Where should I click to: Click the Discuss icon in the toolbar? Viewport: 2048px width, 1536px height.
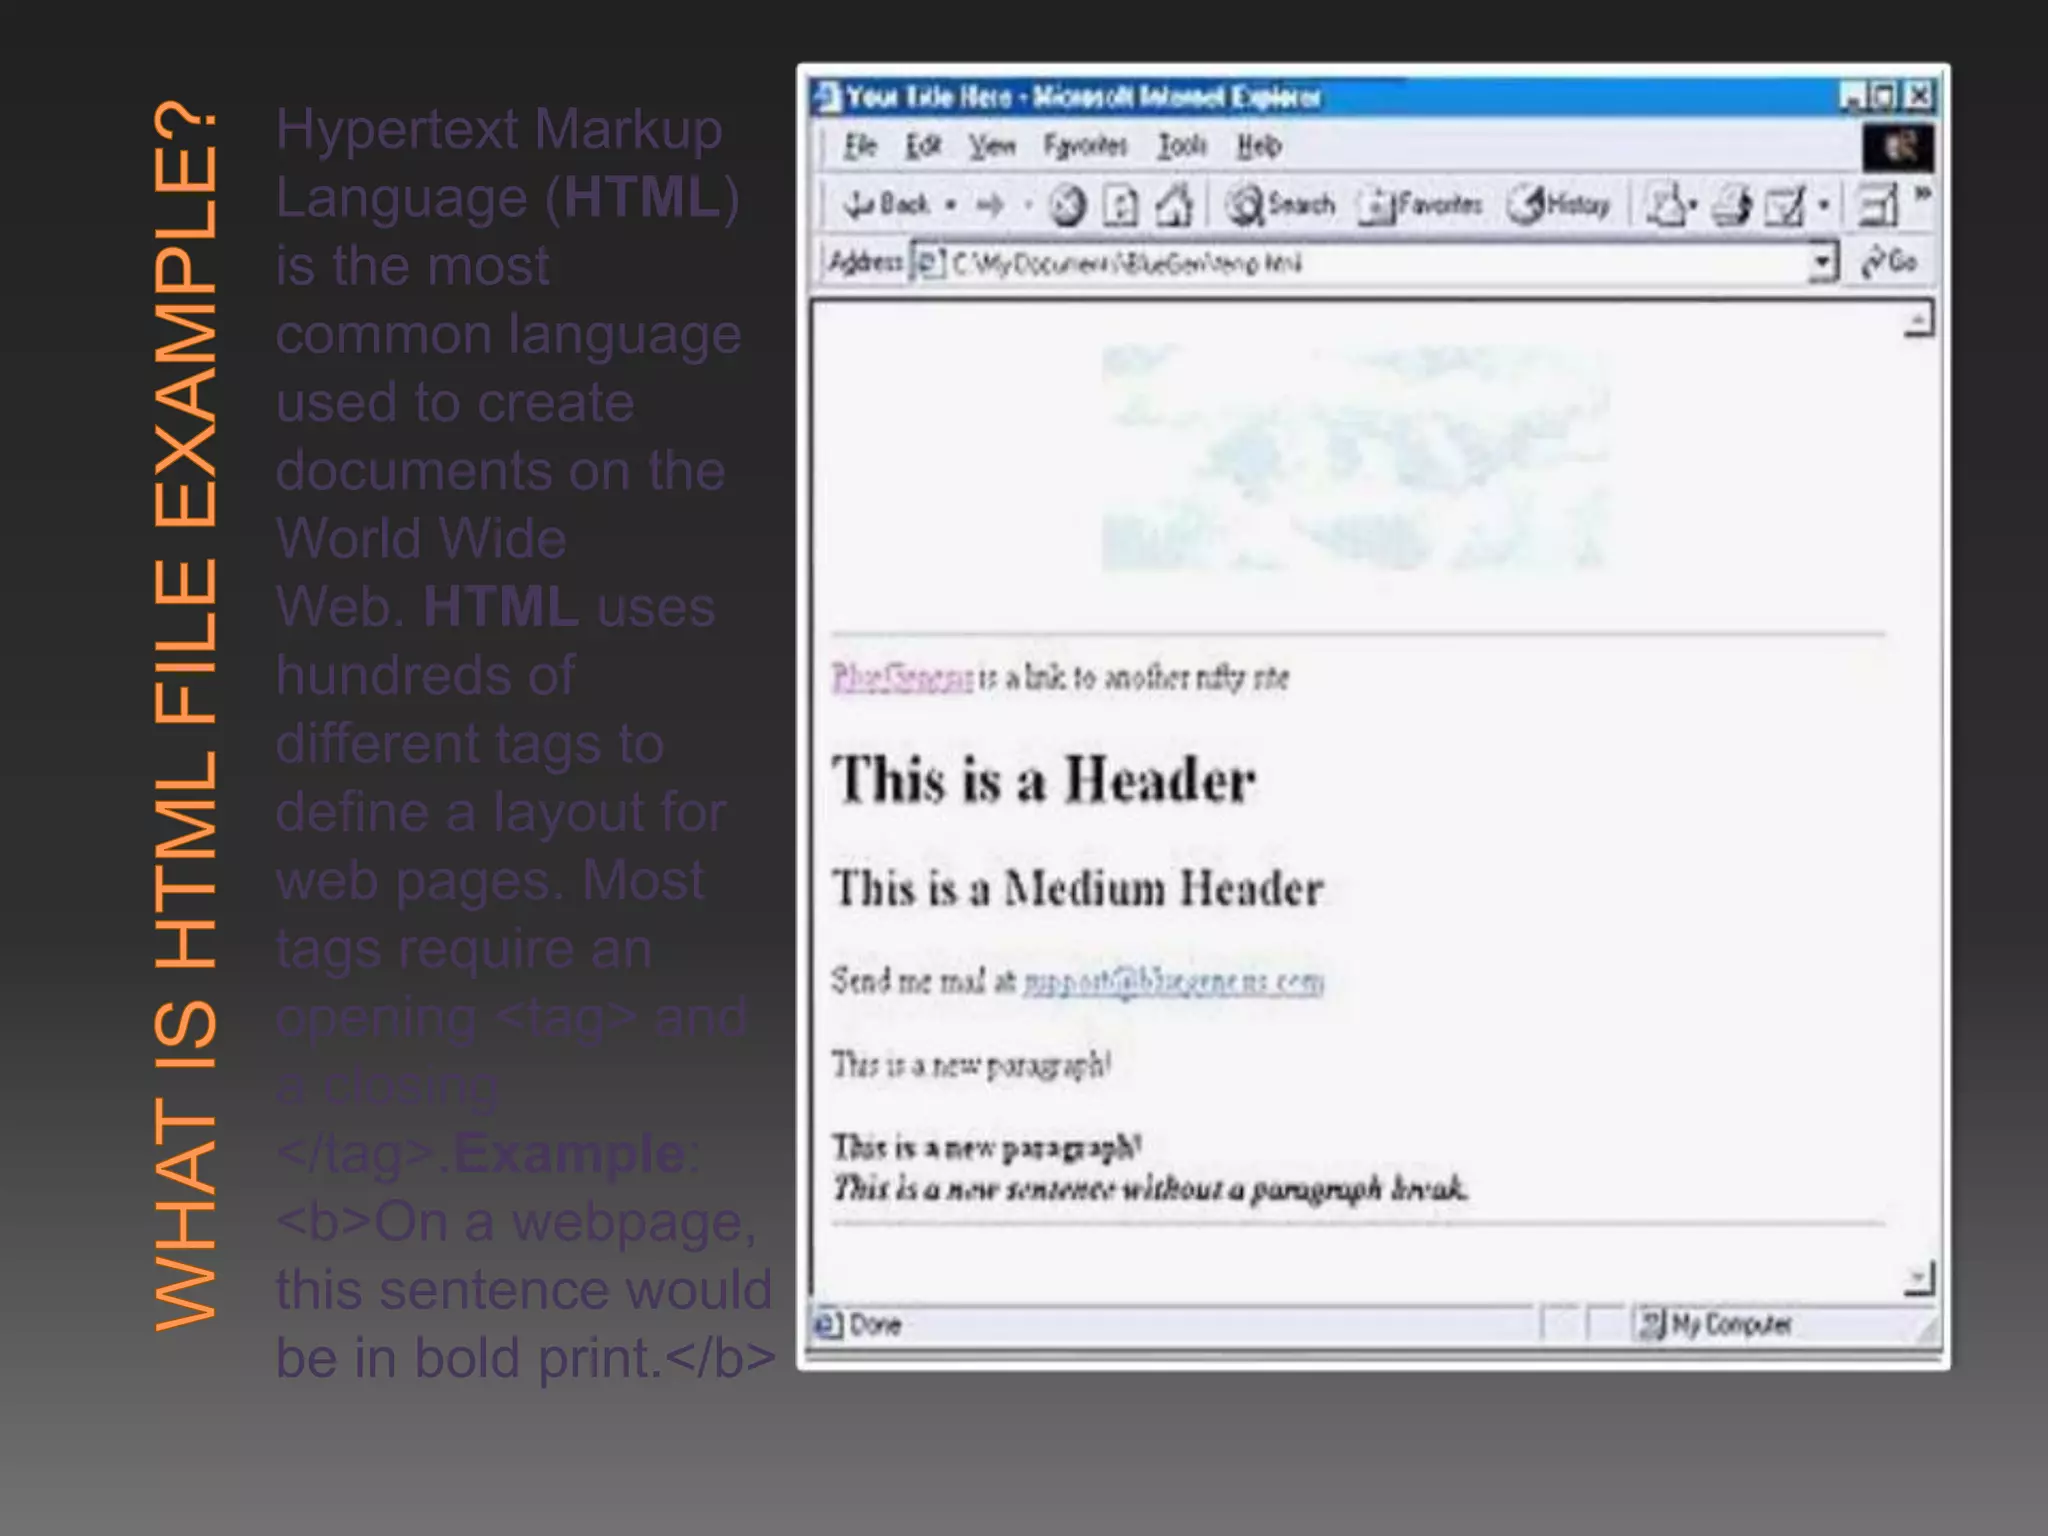pyautogui.click(x=1878, y=206)
